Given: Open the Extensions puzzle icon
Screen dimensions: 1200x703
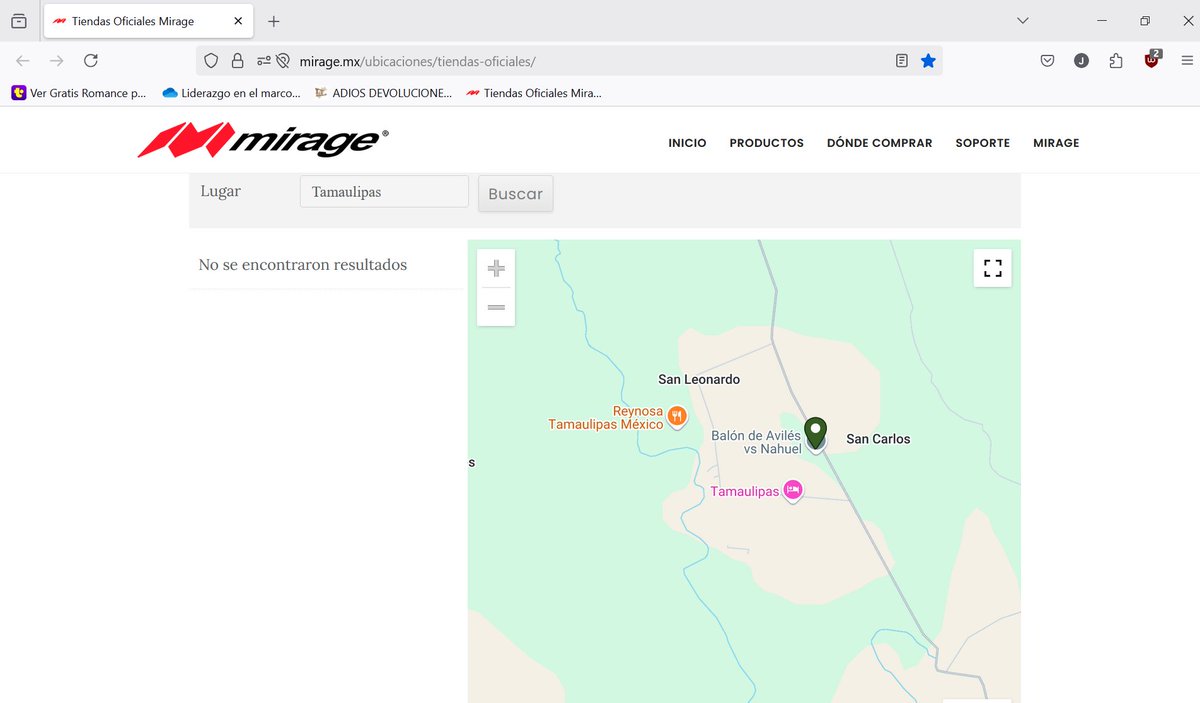Looking at the screenshot, I should click(1116, 61).
